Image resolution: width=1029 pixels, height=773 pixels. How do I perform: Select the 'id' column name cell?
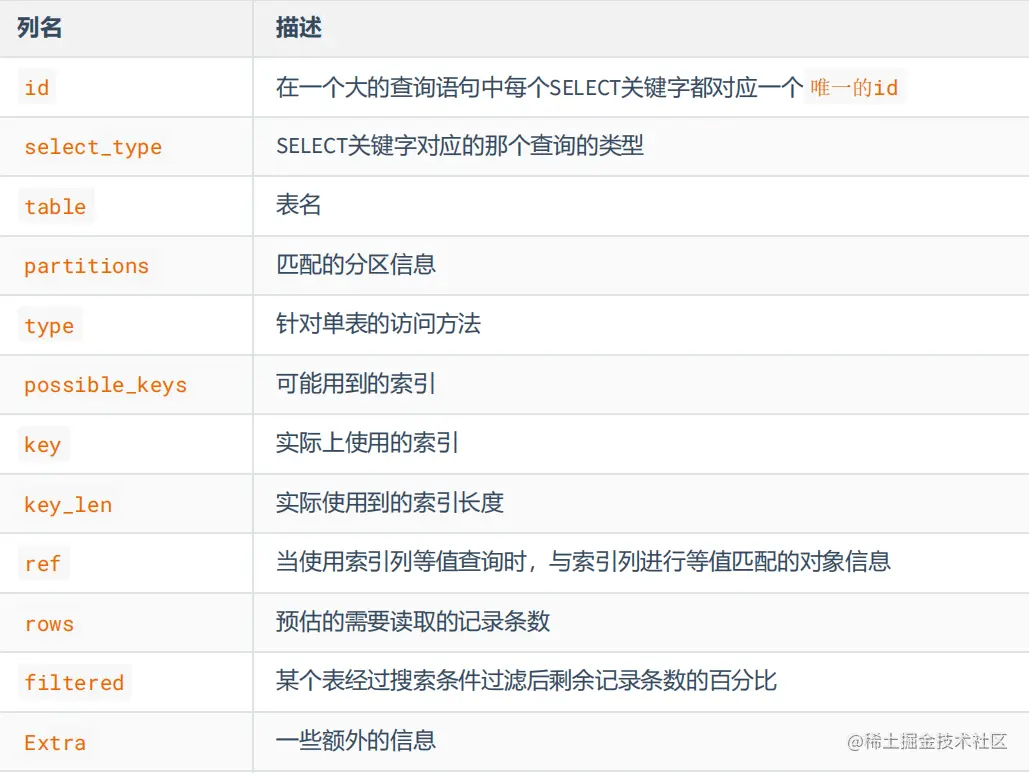tap(37, 87)
